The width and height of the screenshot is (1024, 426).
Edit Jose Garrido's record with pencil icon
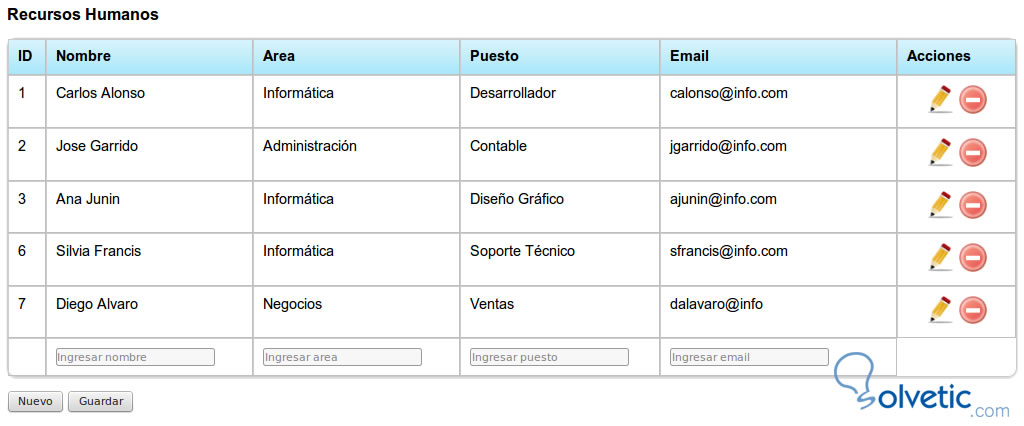pyautogui.click(x=940, y=152)
